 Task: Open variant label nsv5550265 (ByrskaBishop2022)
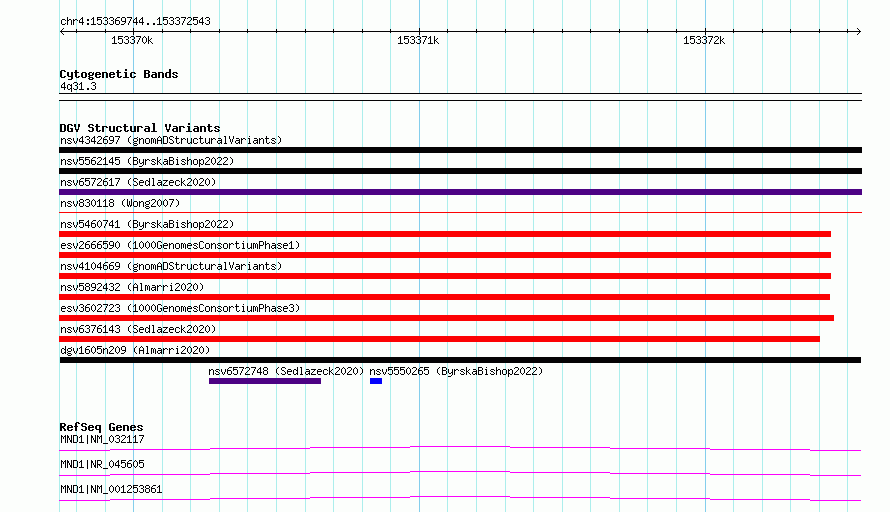tap(456, 371)
